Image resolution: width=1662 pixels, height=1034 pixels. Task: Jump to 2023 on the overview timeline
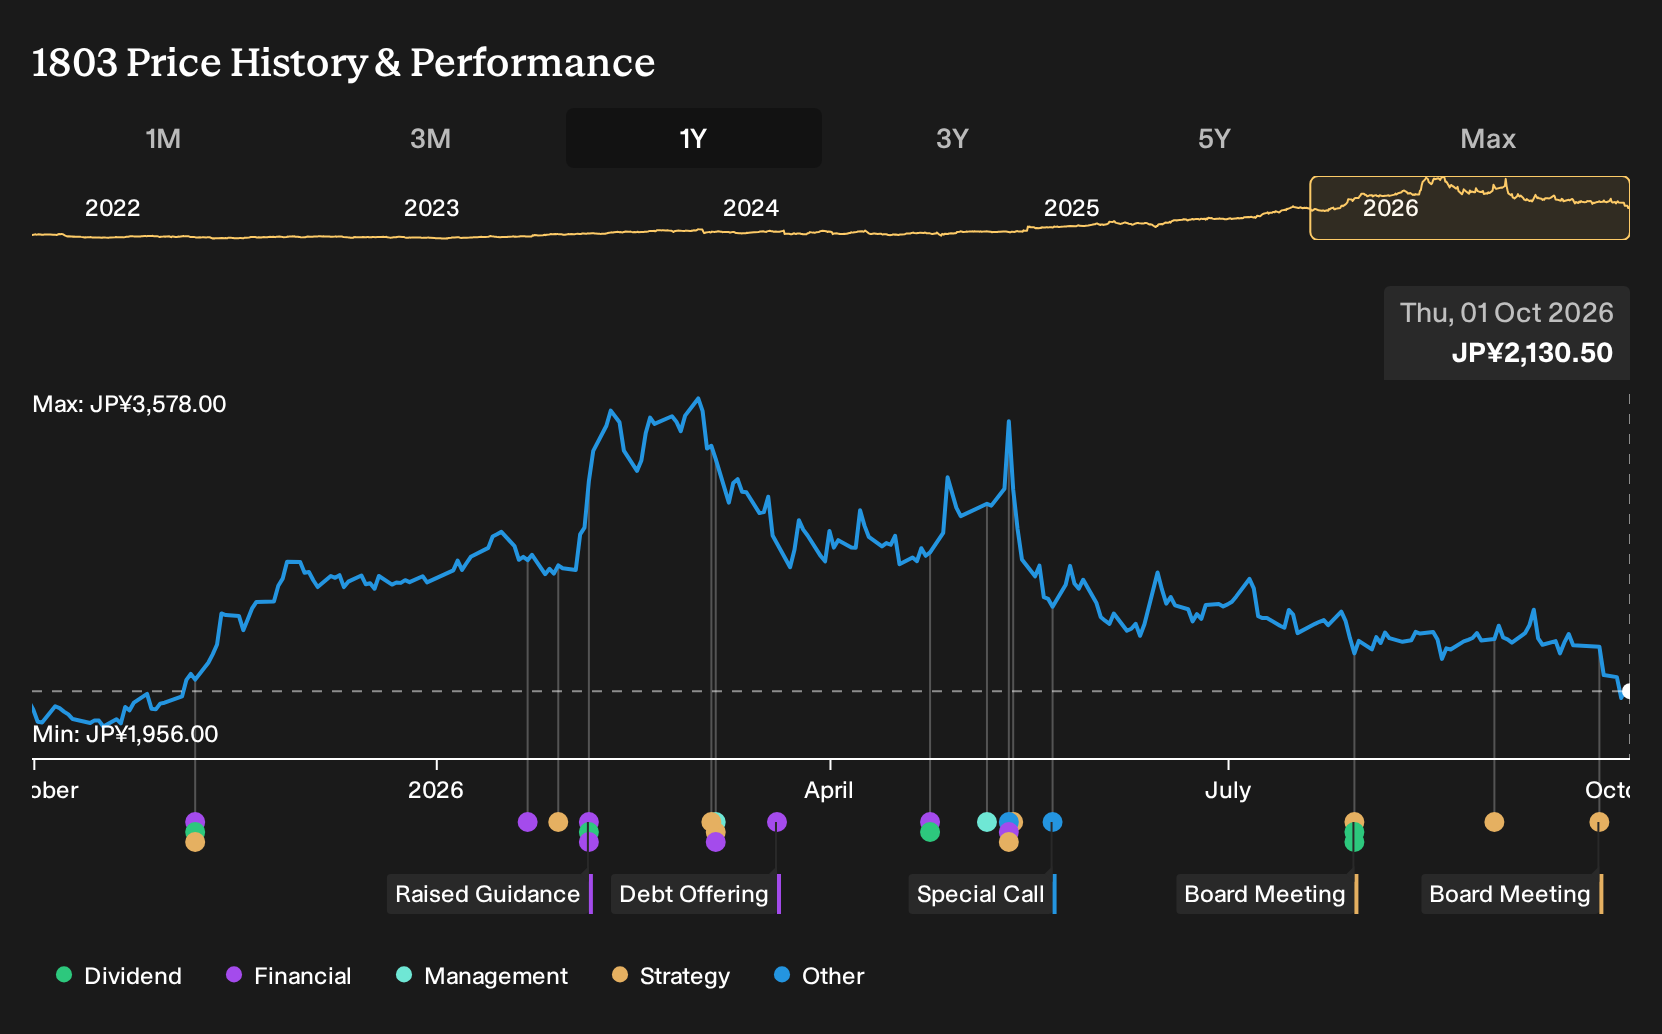(431, 208)
